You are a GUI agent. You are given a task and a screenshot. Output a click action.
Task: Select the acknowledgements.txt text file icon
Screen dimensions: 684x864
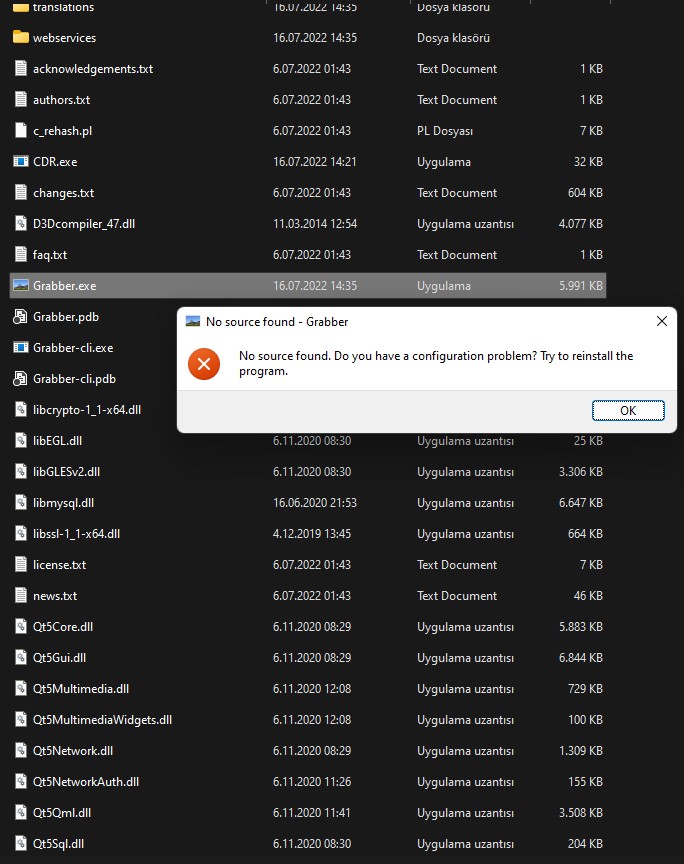point(22,68)
